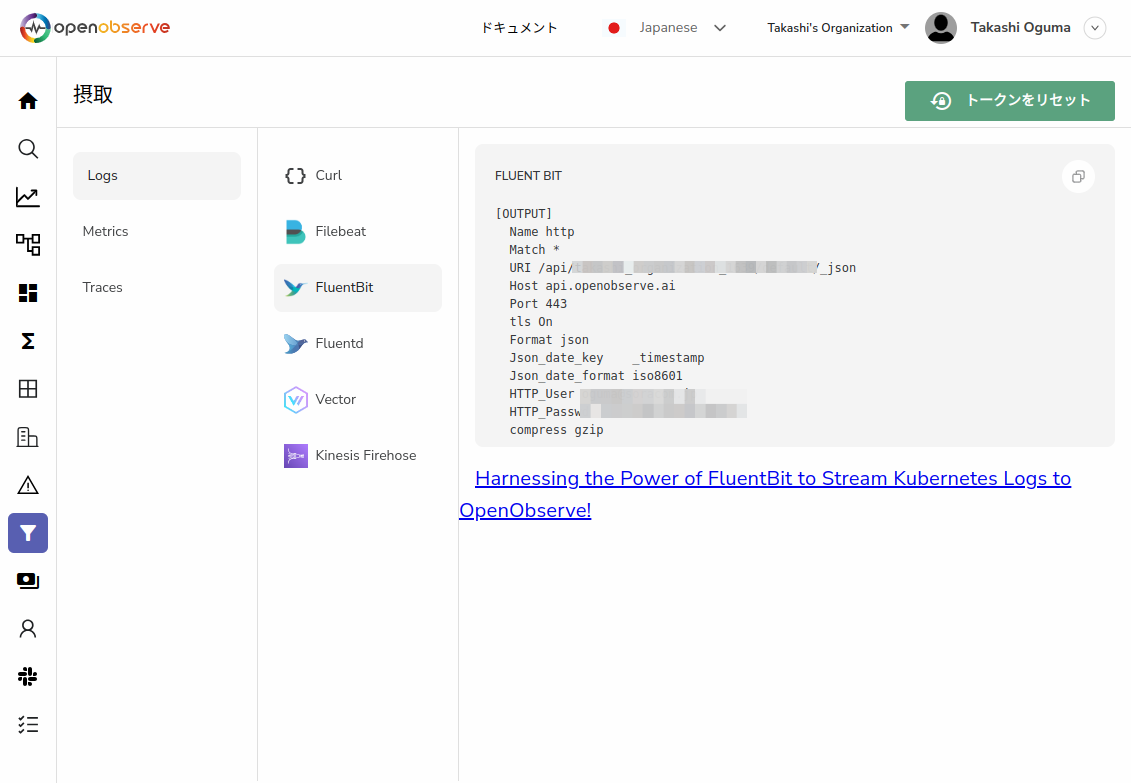
Task: Expand the Japanese language dropdown arrow
Action: [x=720, y=28]
